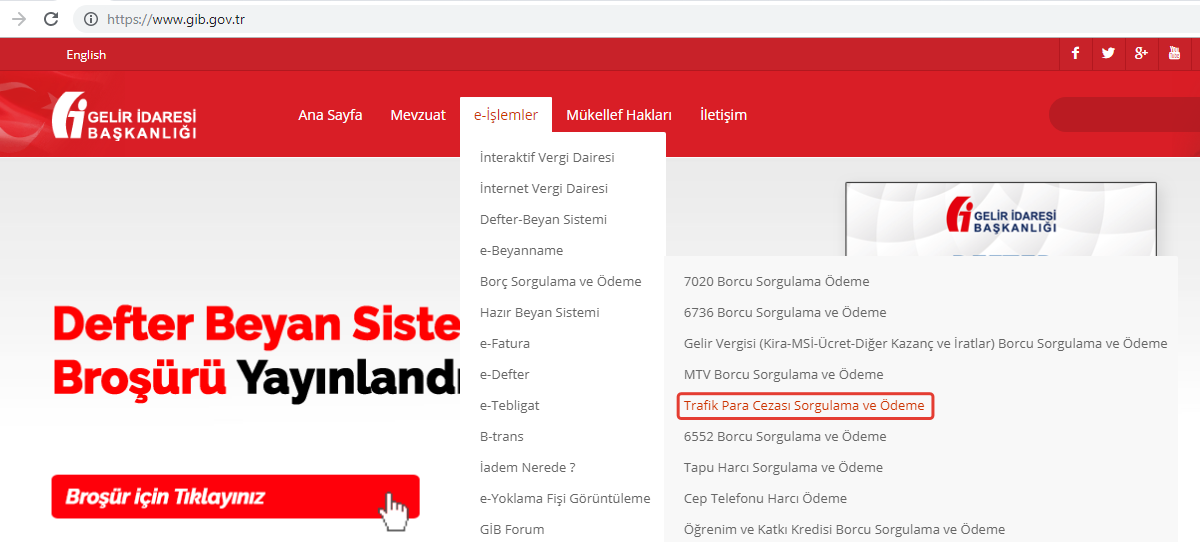Open the Twitter social icon
Viewport: 1200px width, 542px height.
(x=1108, y=54)
